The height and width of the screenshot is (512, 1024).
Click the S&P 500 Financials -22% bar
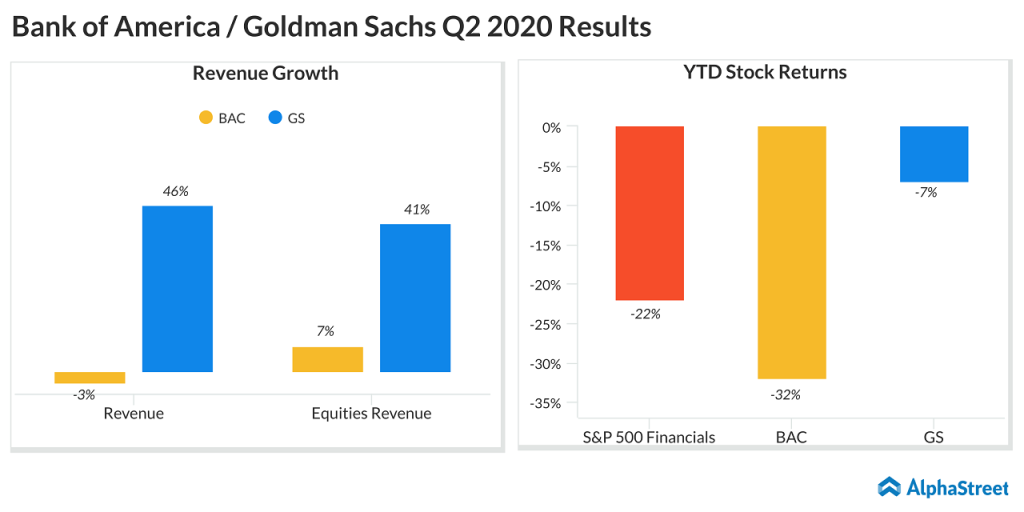click(x=649, y=213)
